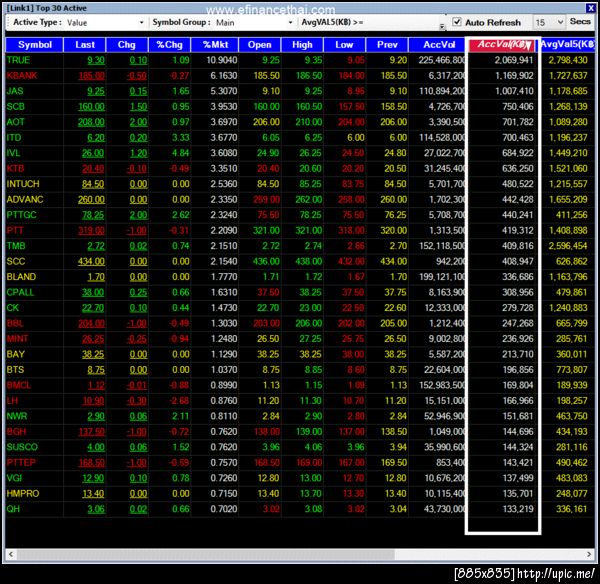Select the QH symbol
Viewport: 600px width, 584px height.
click(x=13, y=509)
